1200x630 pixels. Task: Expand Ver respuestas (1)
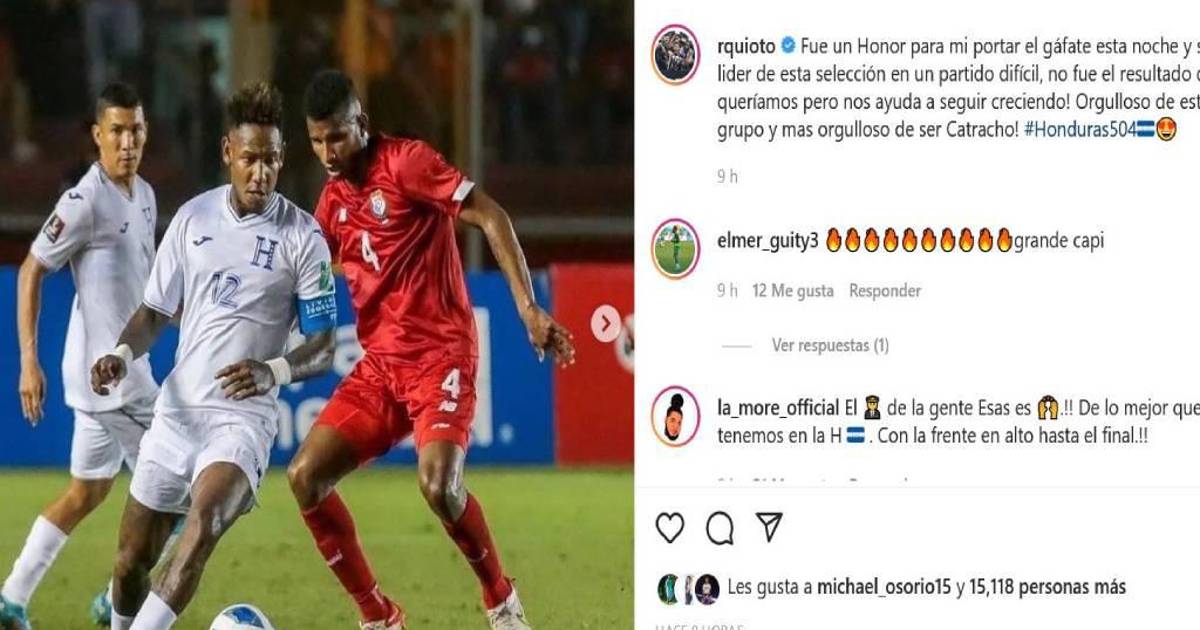[830, 345]
